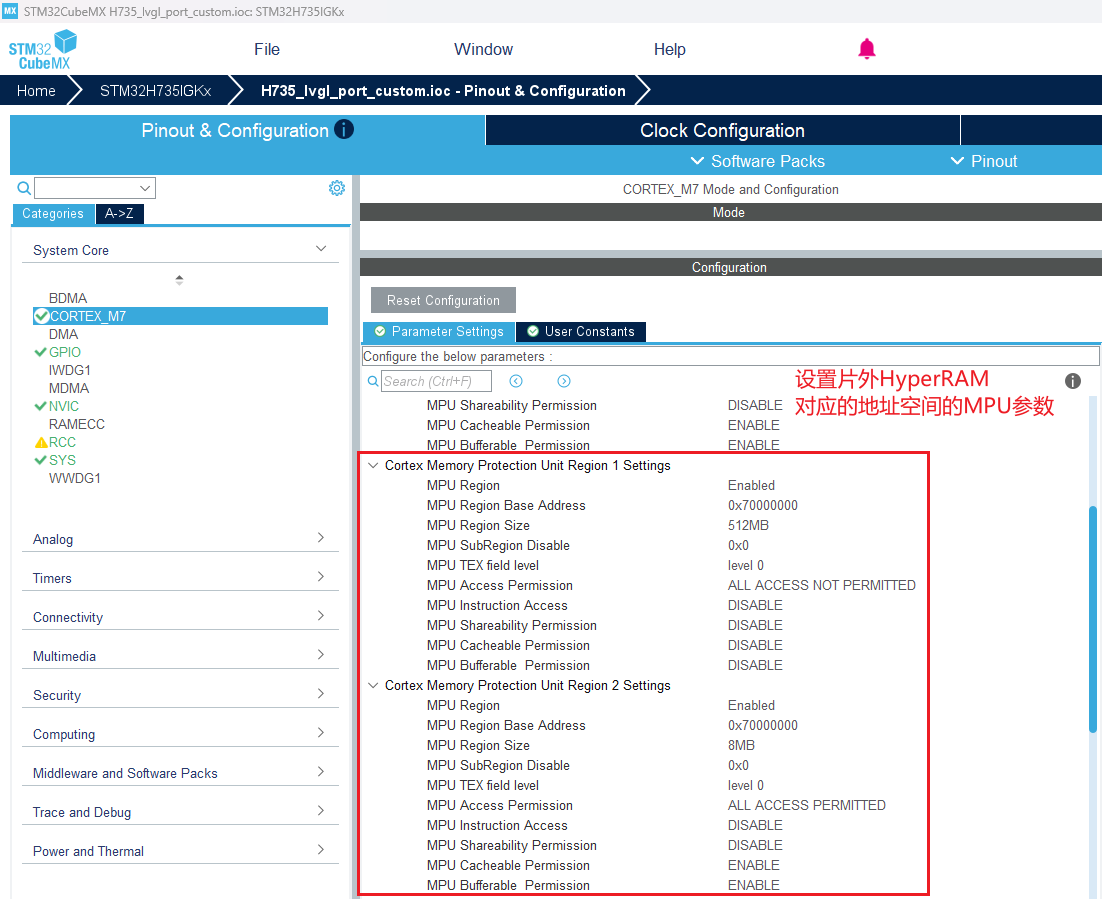Open the Software Packs dropdown
The height and width of the screenshot is (899, 1102).
coord(758,161)
